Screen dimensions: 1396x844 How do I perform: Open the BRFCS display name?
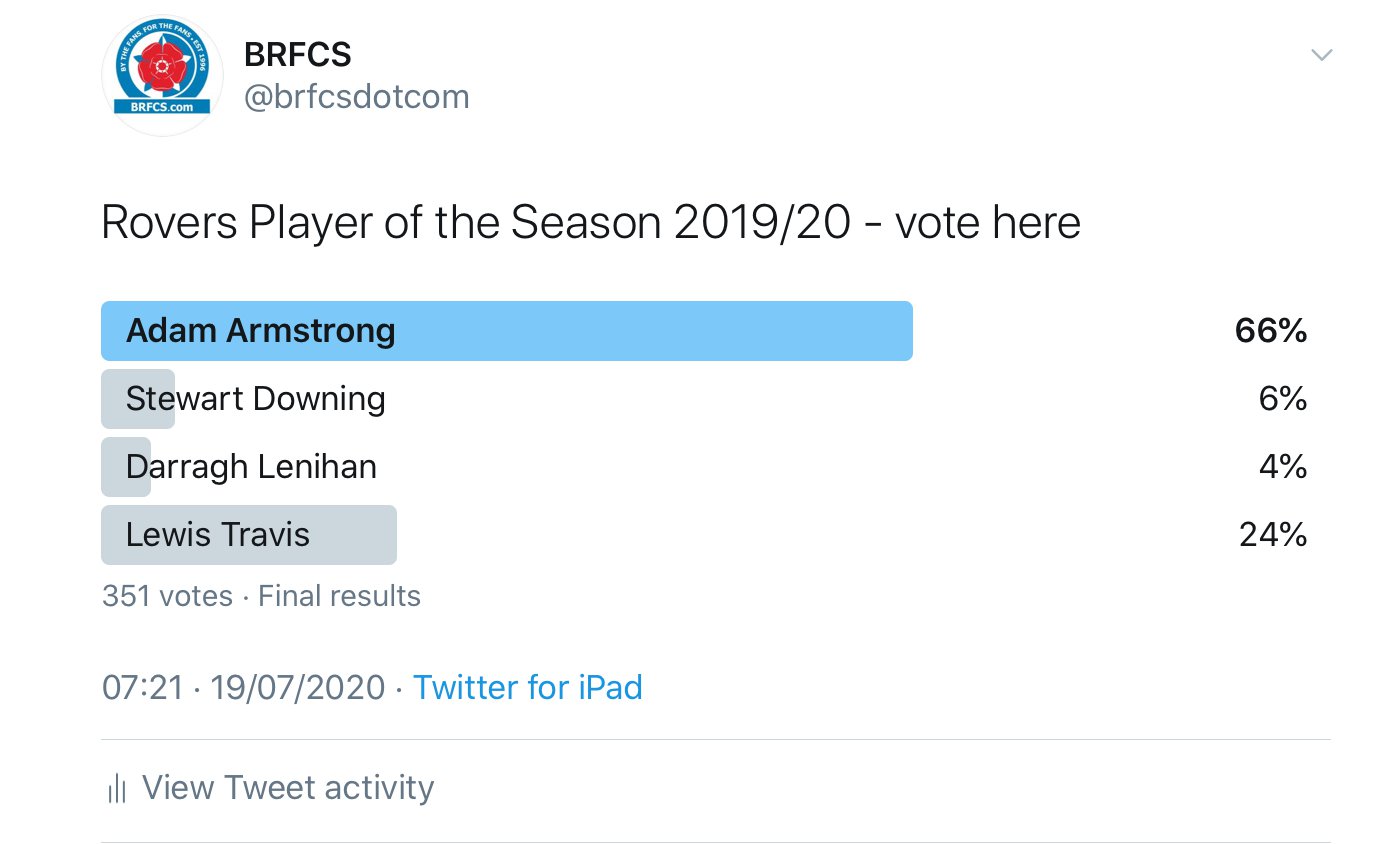297,55
